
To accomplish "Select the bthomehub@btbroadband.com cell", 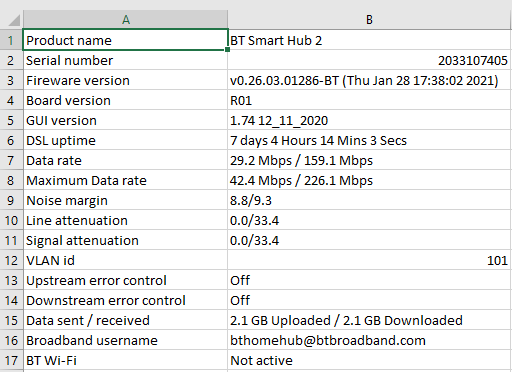I will pos(370,340).
